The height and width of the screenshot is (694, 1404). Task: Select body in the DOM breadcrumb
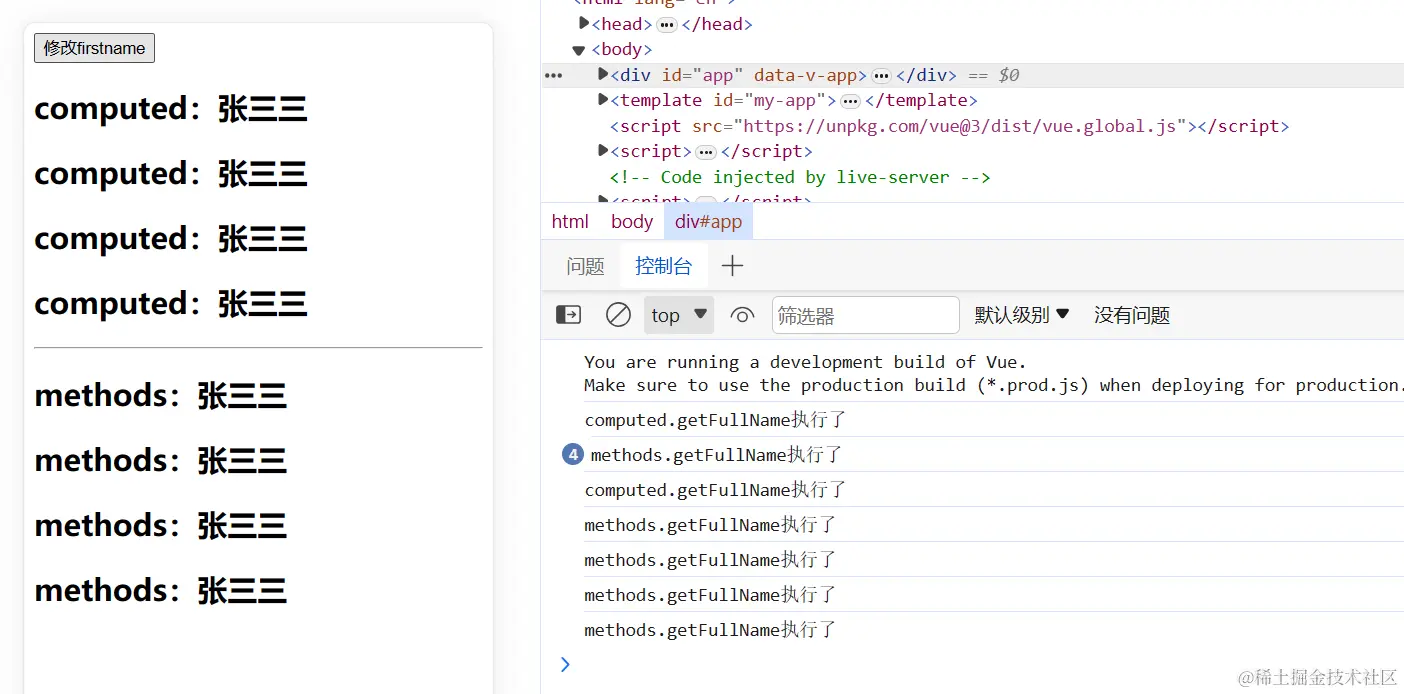coord(631,221)
